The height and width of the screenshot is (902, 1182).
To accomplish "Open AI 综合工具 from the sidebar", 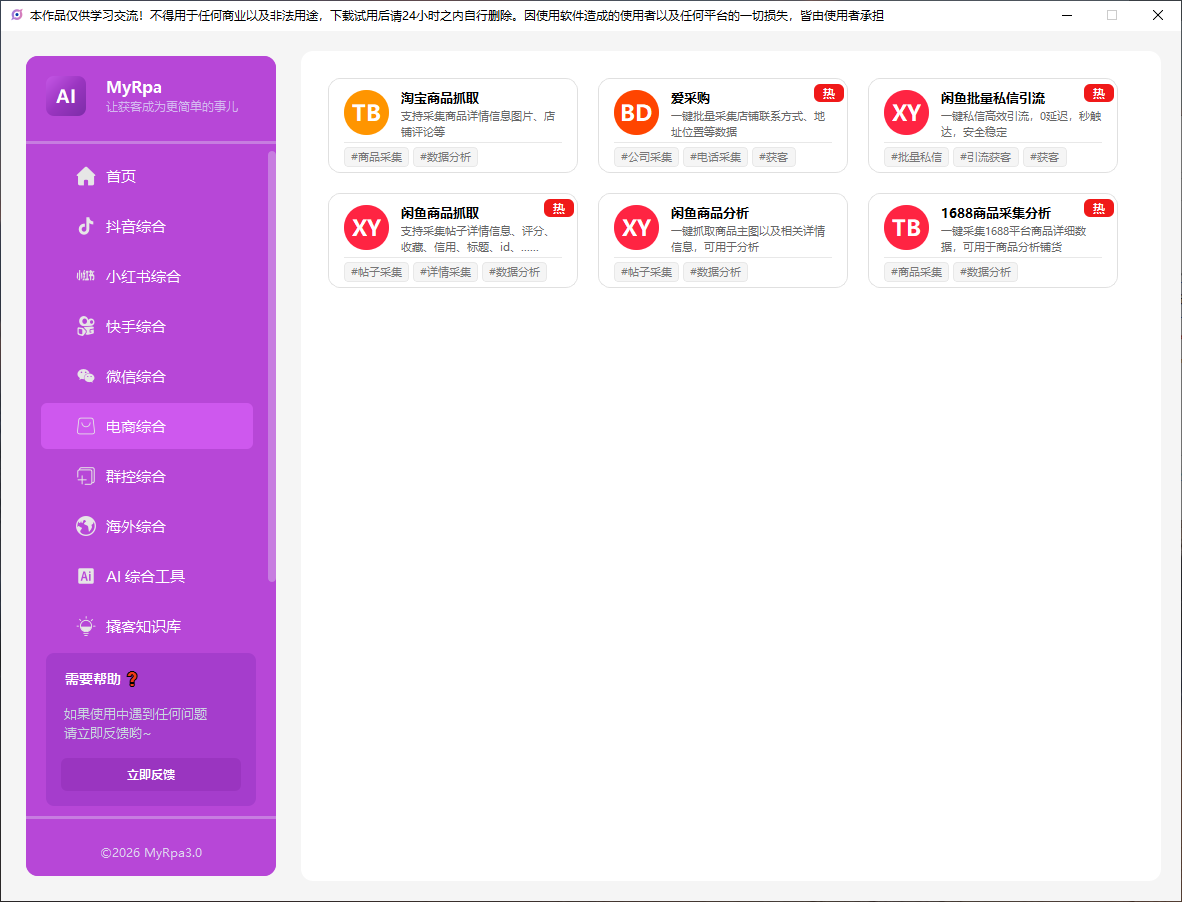I will click(x=147, y=576).
